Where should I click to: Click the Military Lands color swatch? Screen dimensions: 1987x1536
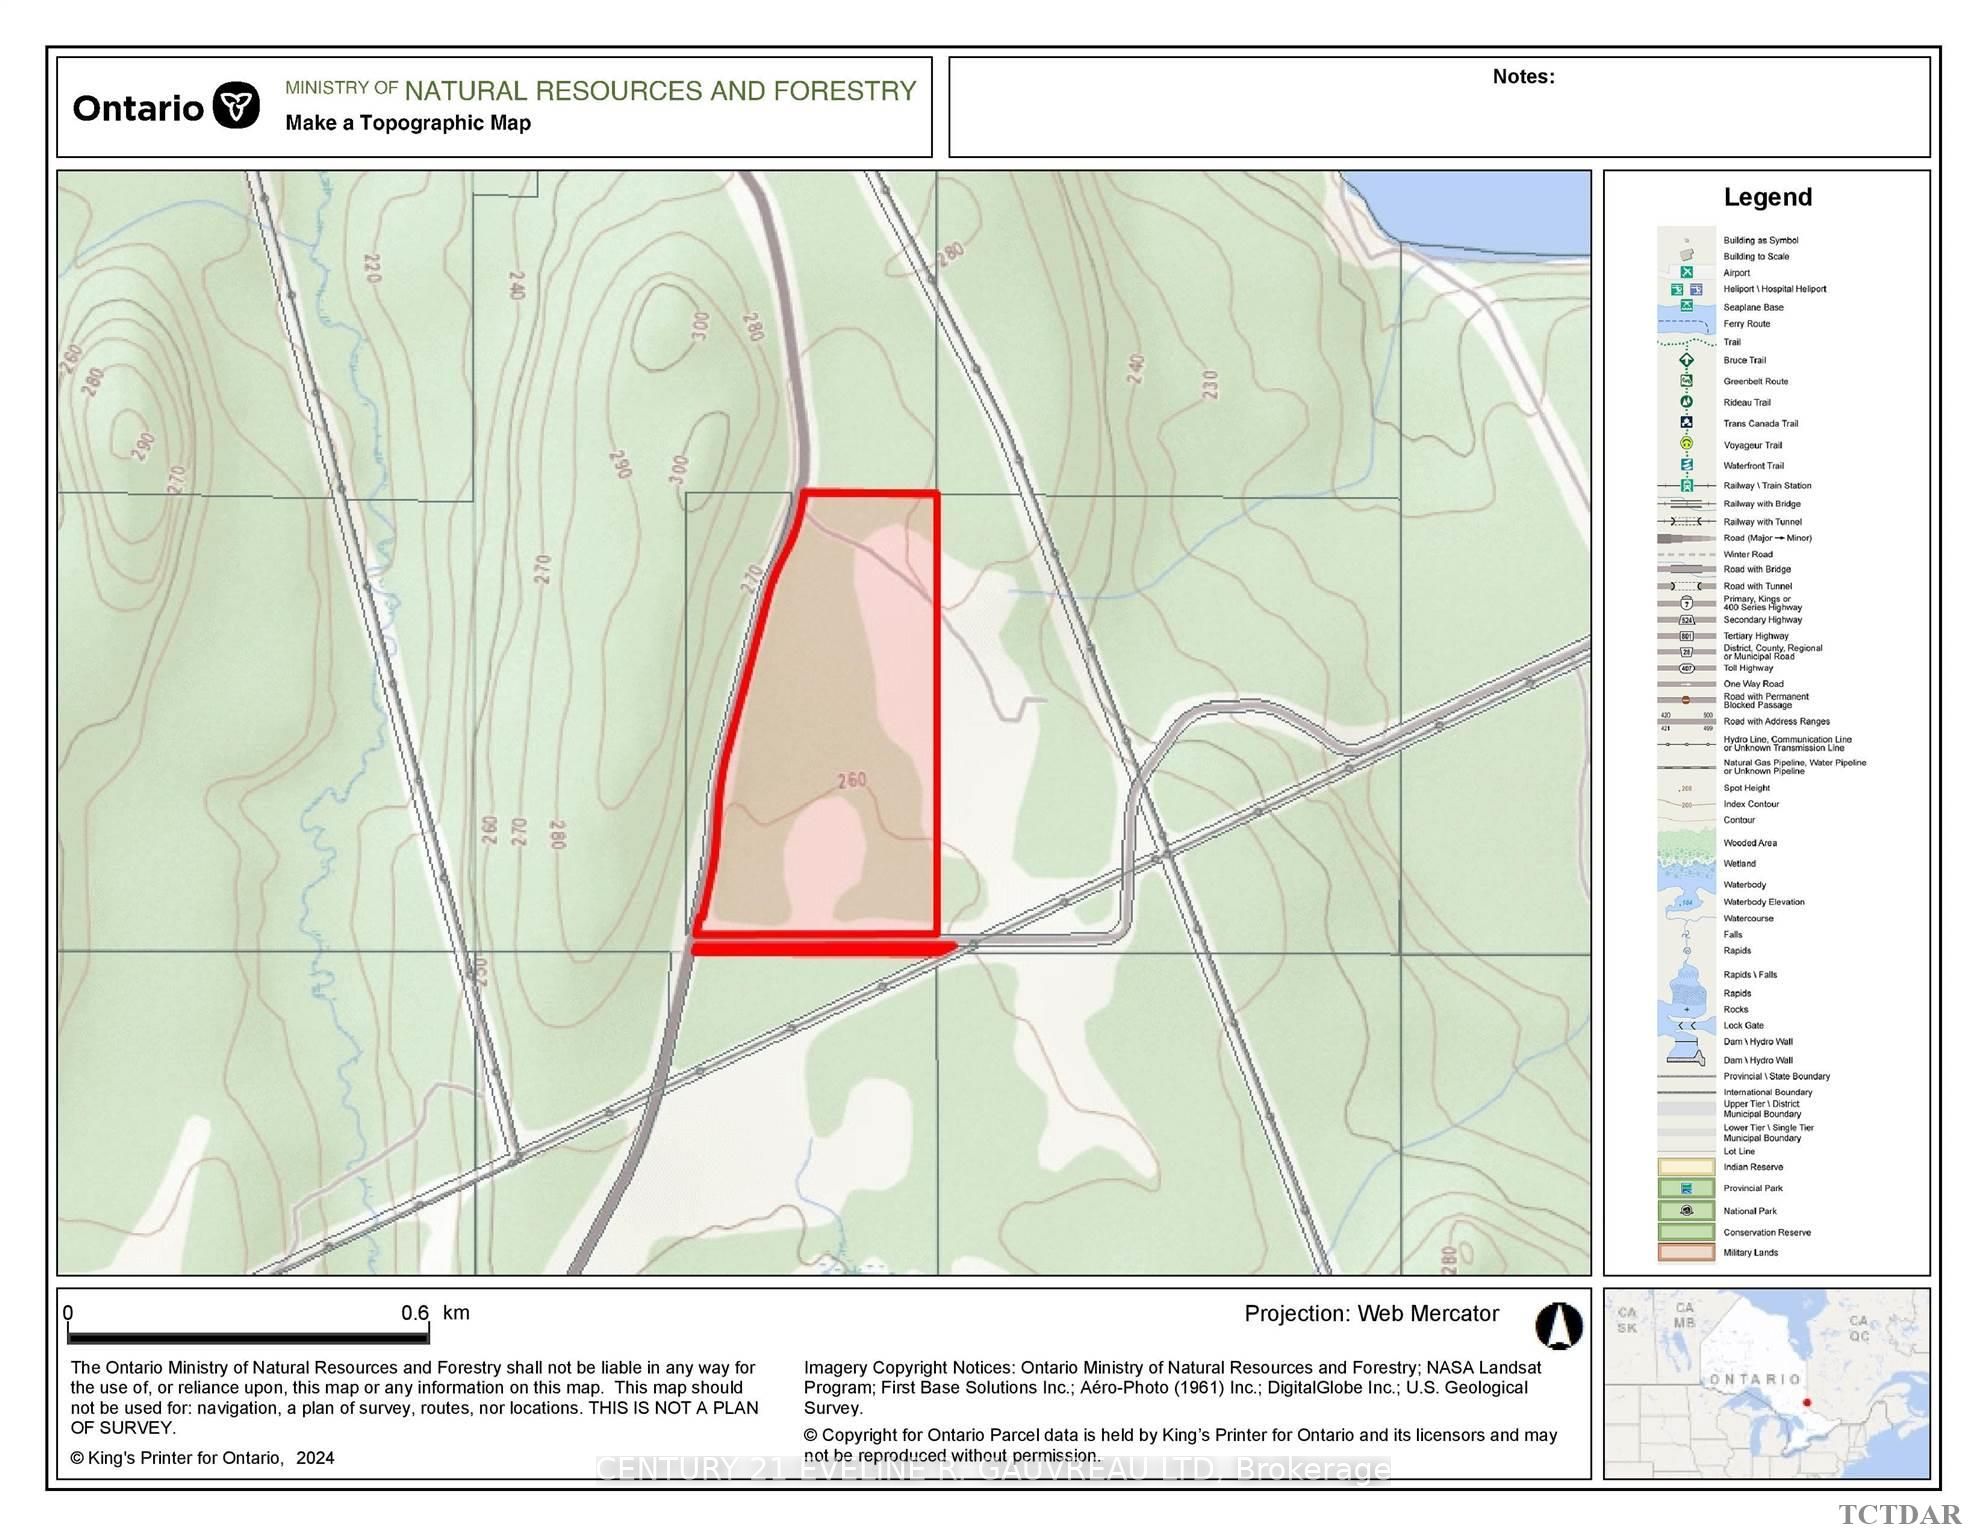[1686, 1252]
